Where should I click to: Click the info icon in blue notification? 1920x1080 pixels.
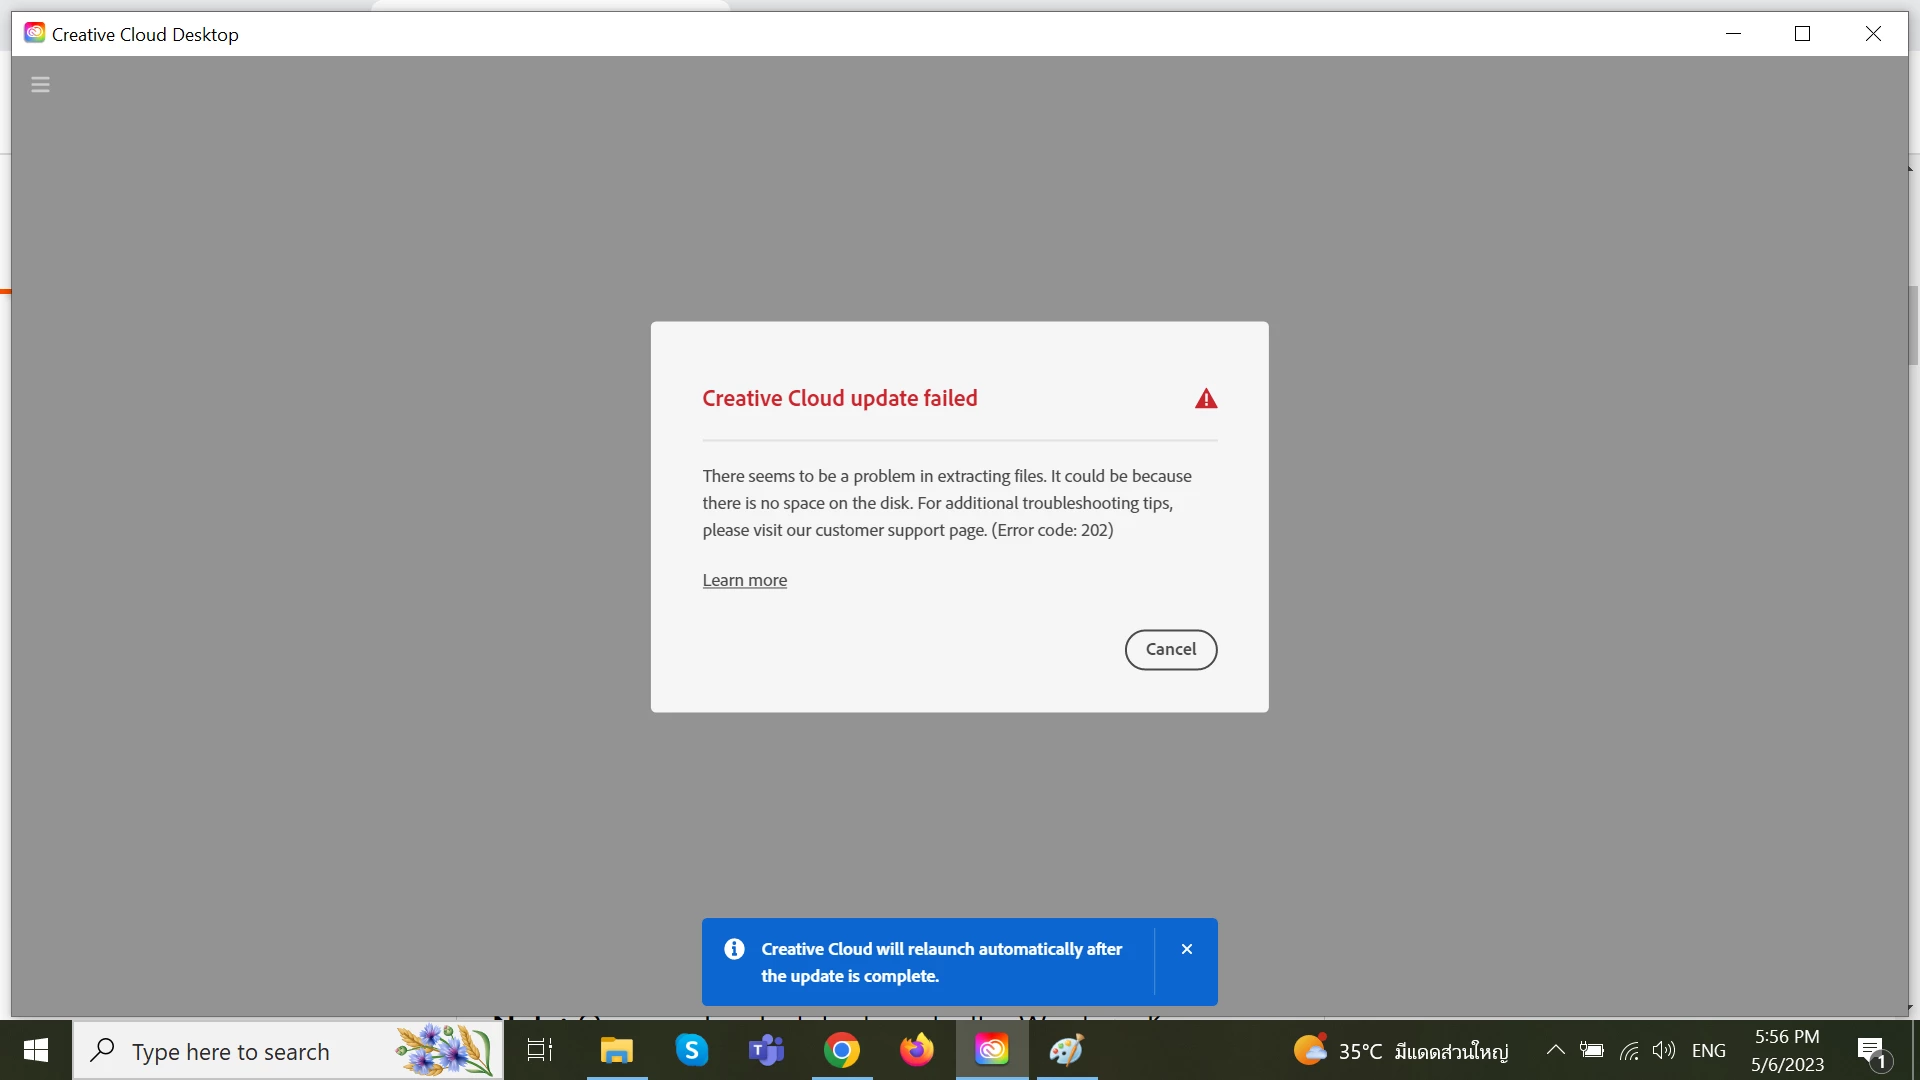(x=734, y=949)
